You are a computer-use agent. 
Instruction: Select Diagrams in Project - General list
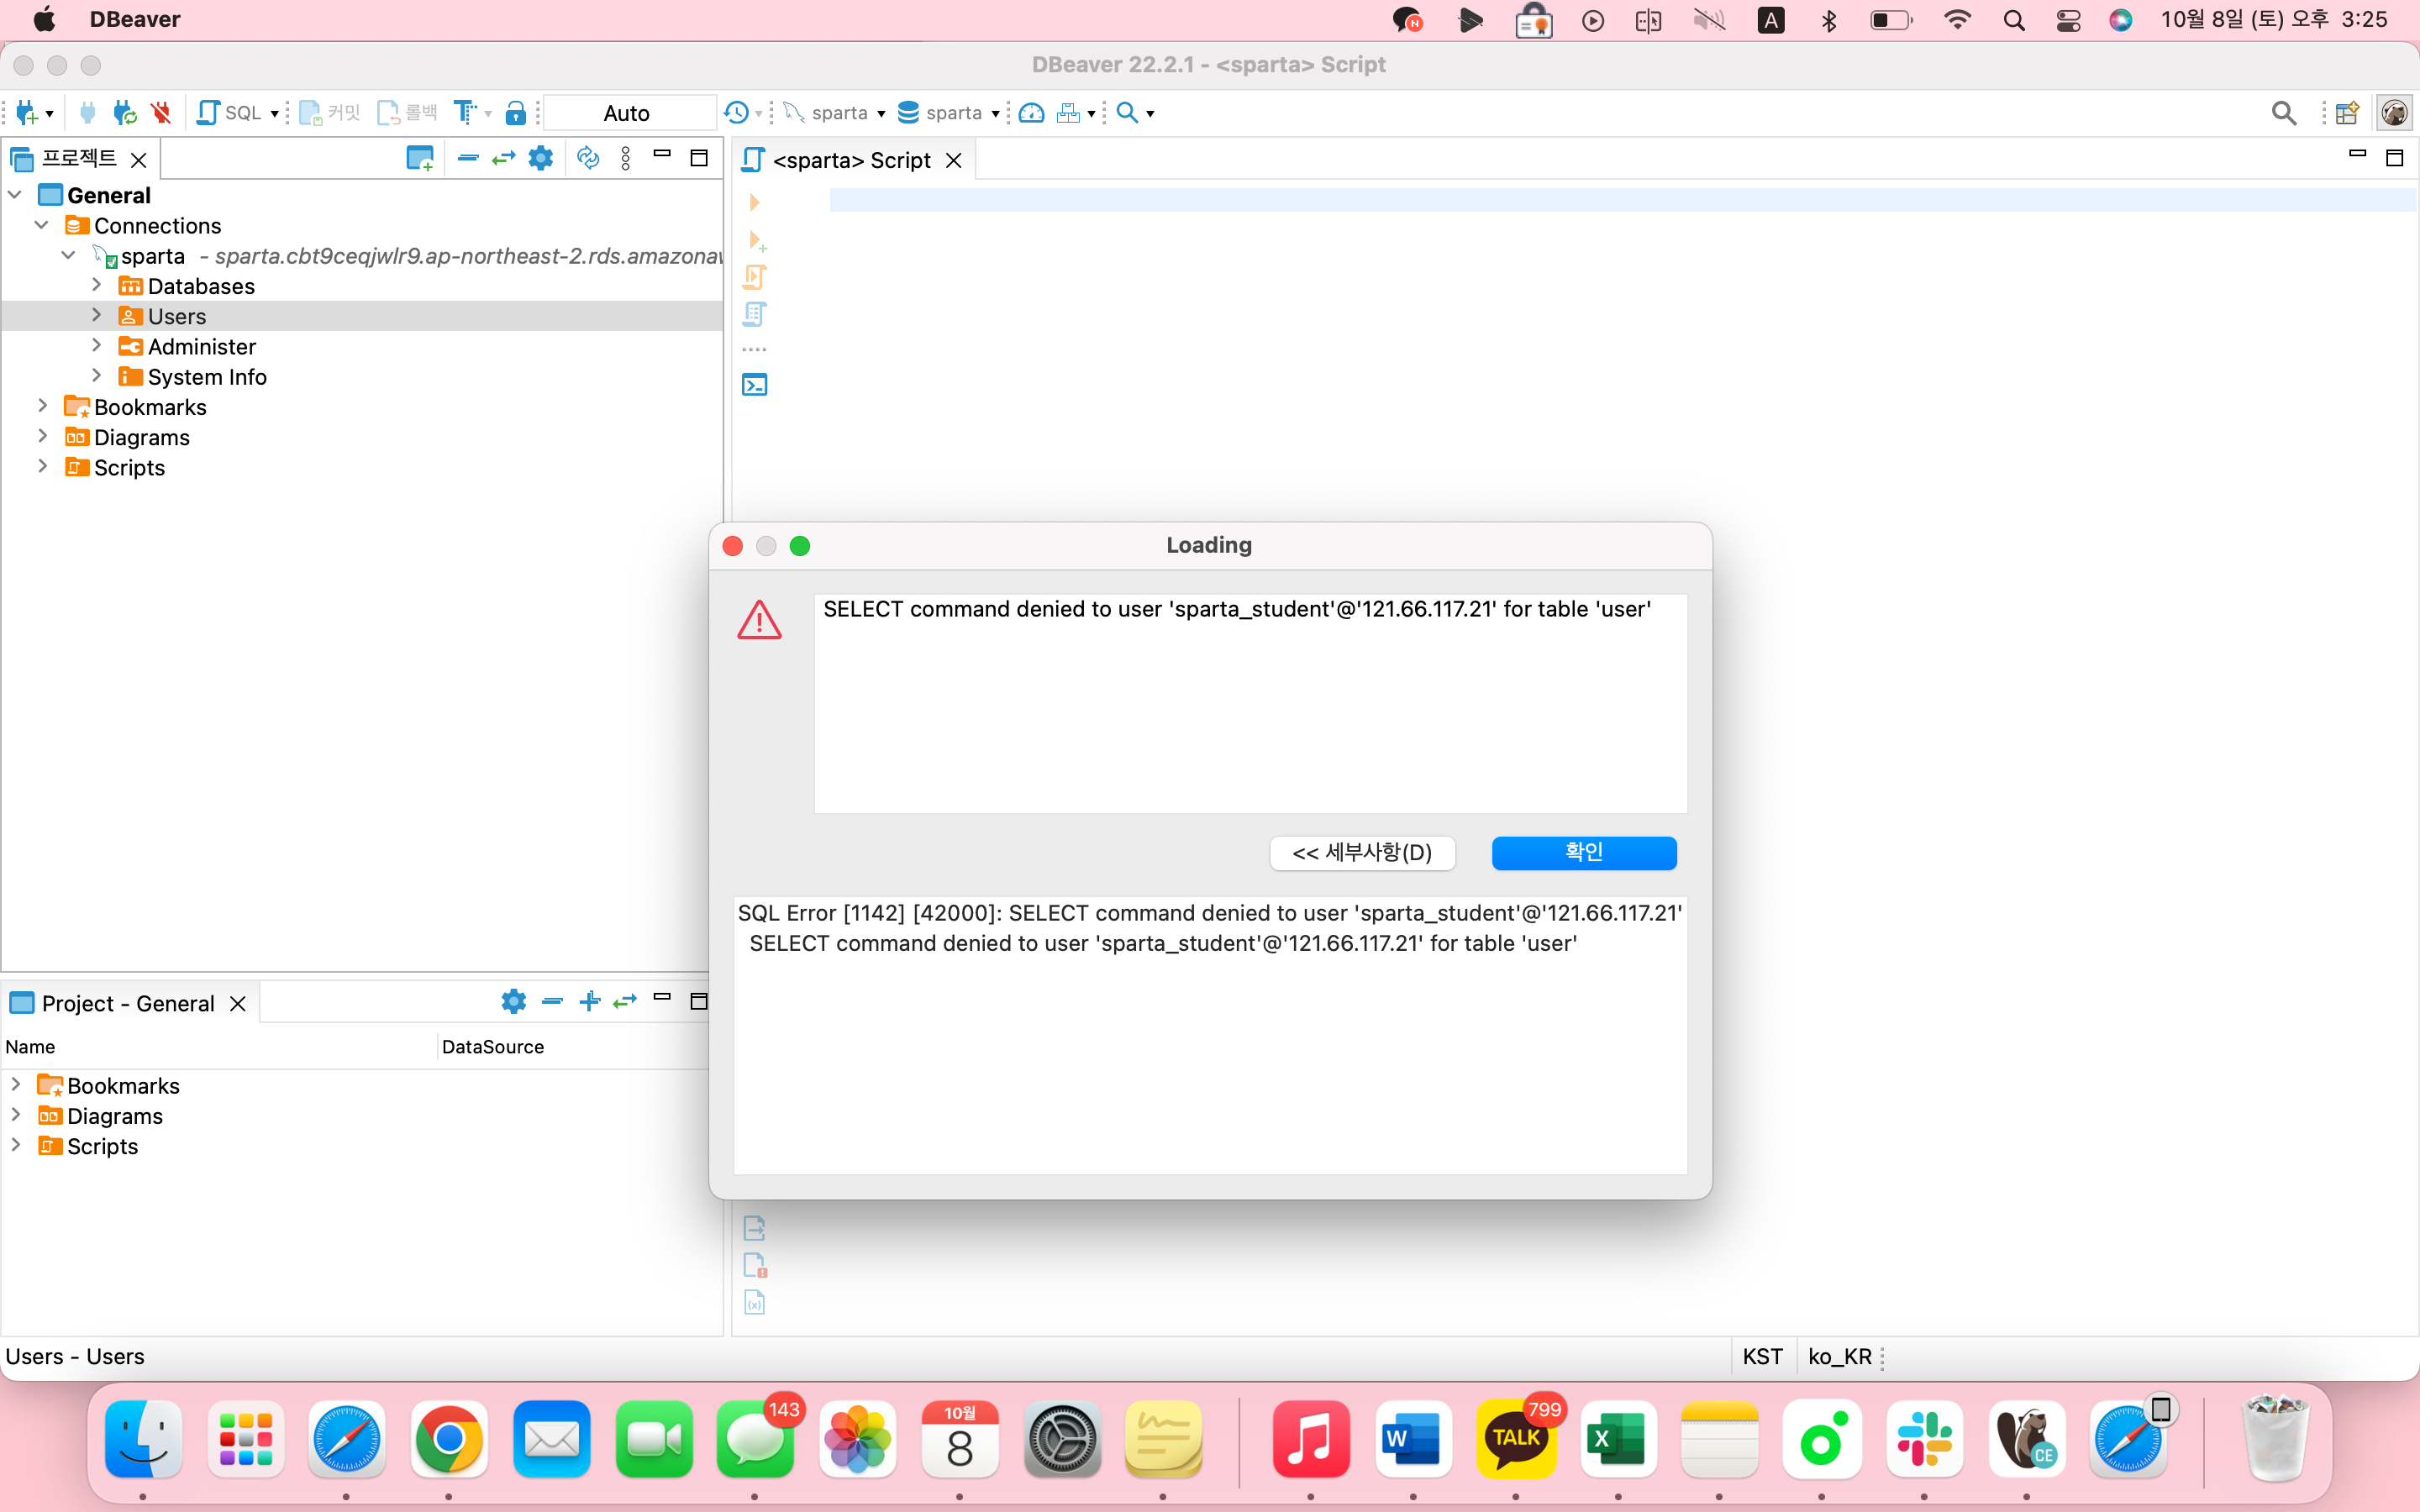[x=115, y=1116]
